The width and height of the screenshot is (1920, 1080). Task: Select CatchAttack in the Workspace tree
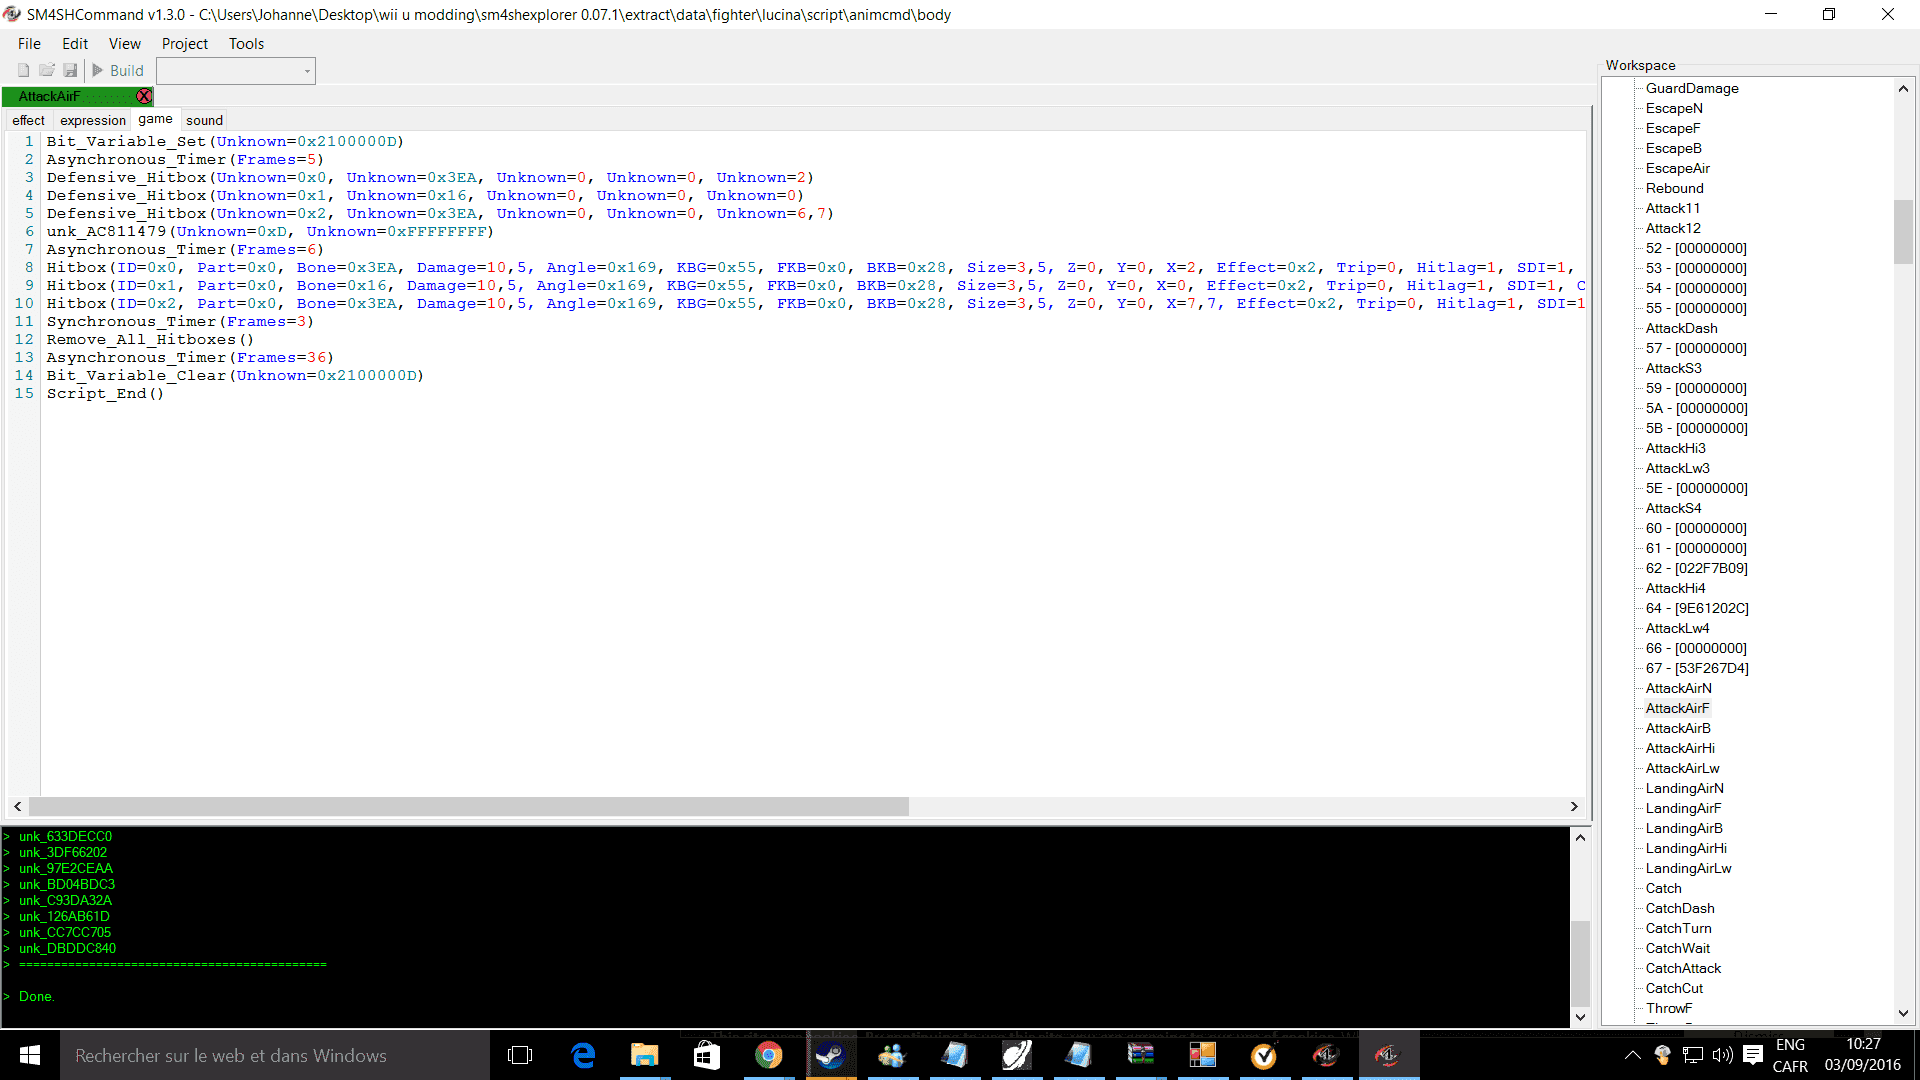[1684, 968]
